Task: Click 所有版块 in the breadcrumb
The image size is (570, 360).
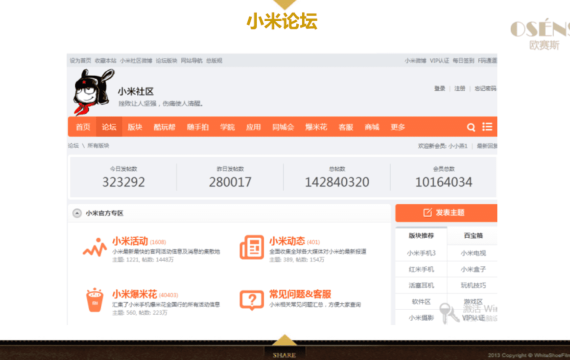Action: 98,146
